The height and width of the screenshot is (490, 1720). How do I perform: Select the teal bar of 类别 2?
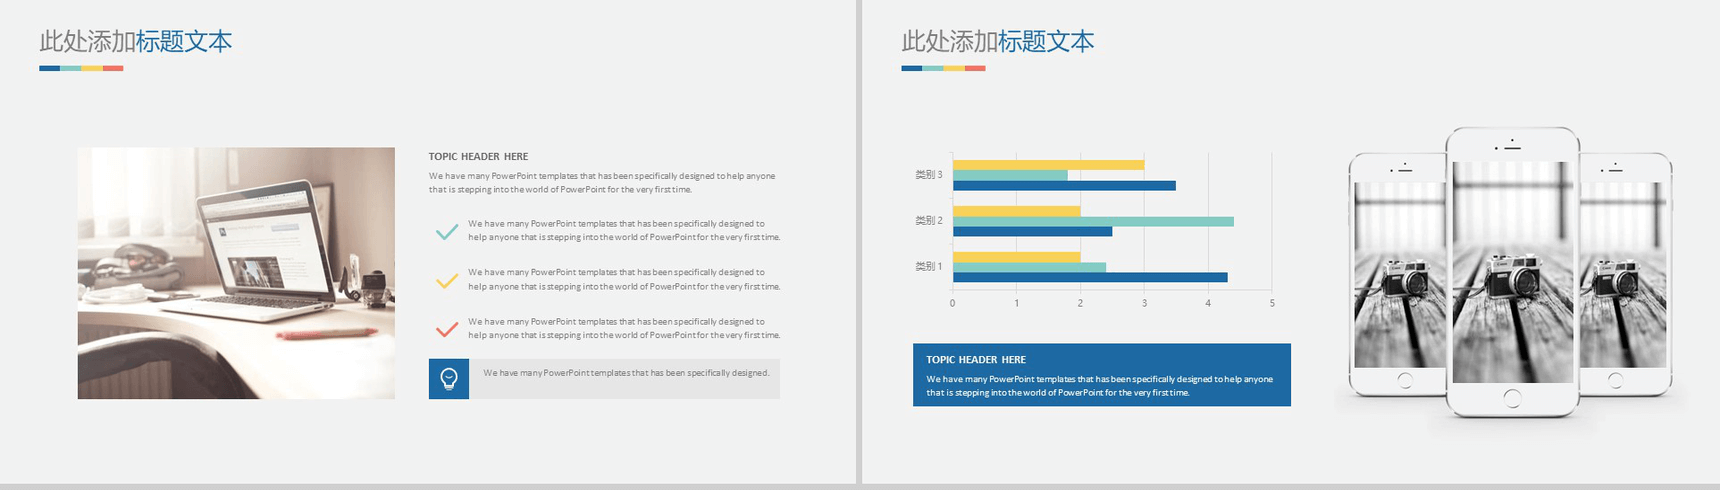pos(1093,221)
